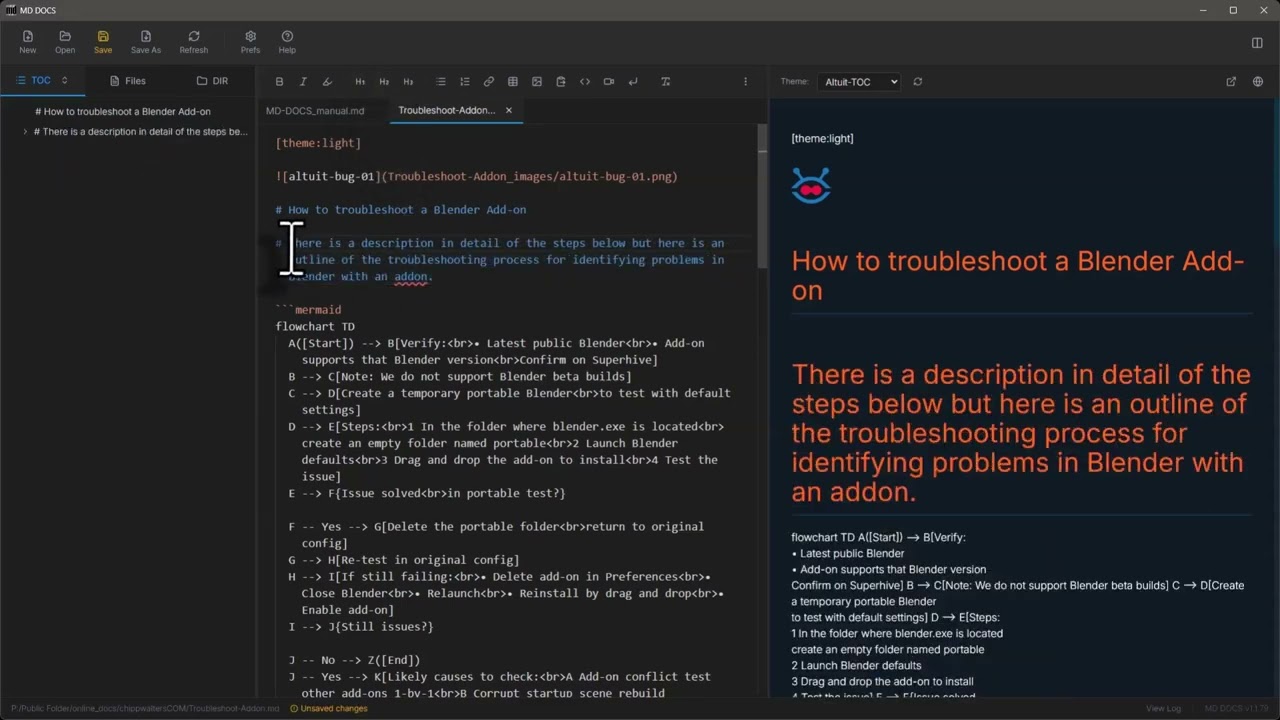Open the Theme dropdown showing Altuit-TOC

pos(859,82)
